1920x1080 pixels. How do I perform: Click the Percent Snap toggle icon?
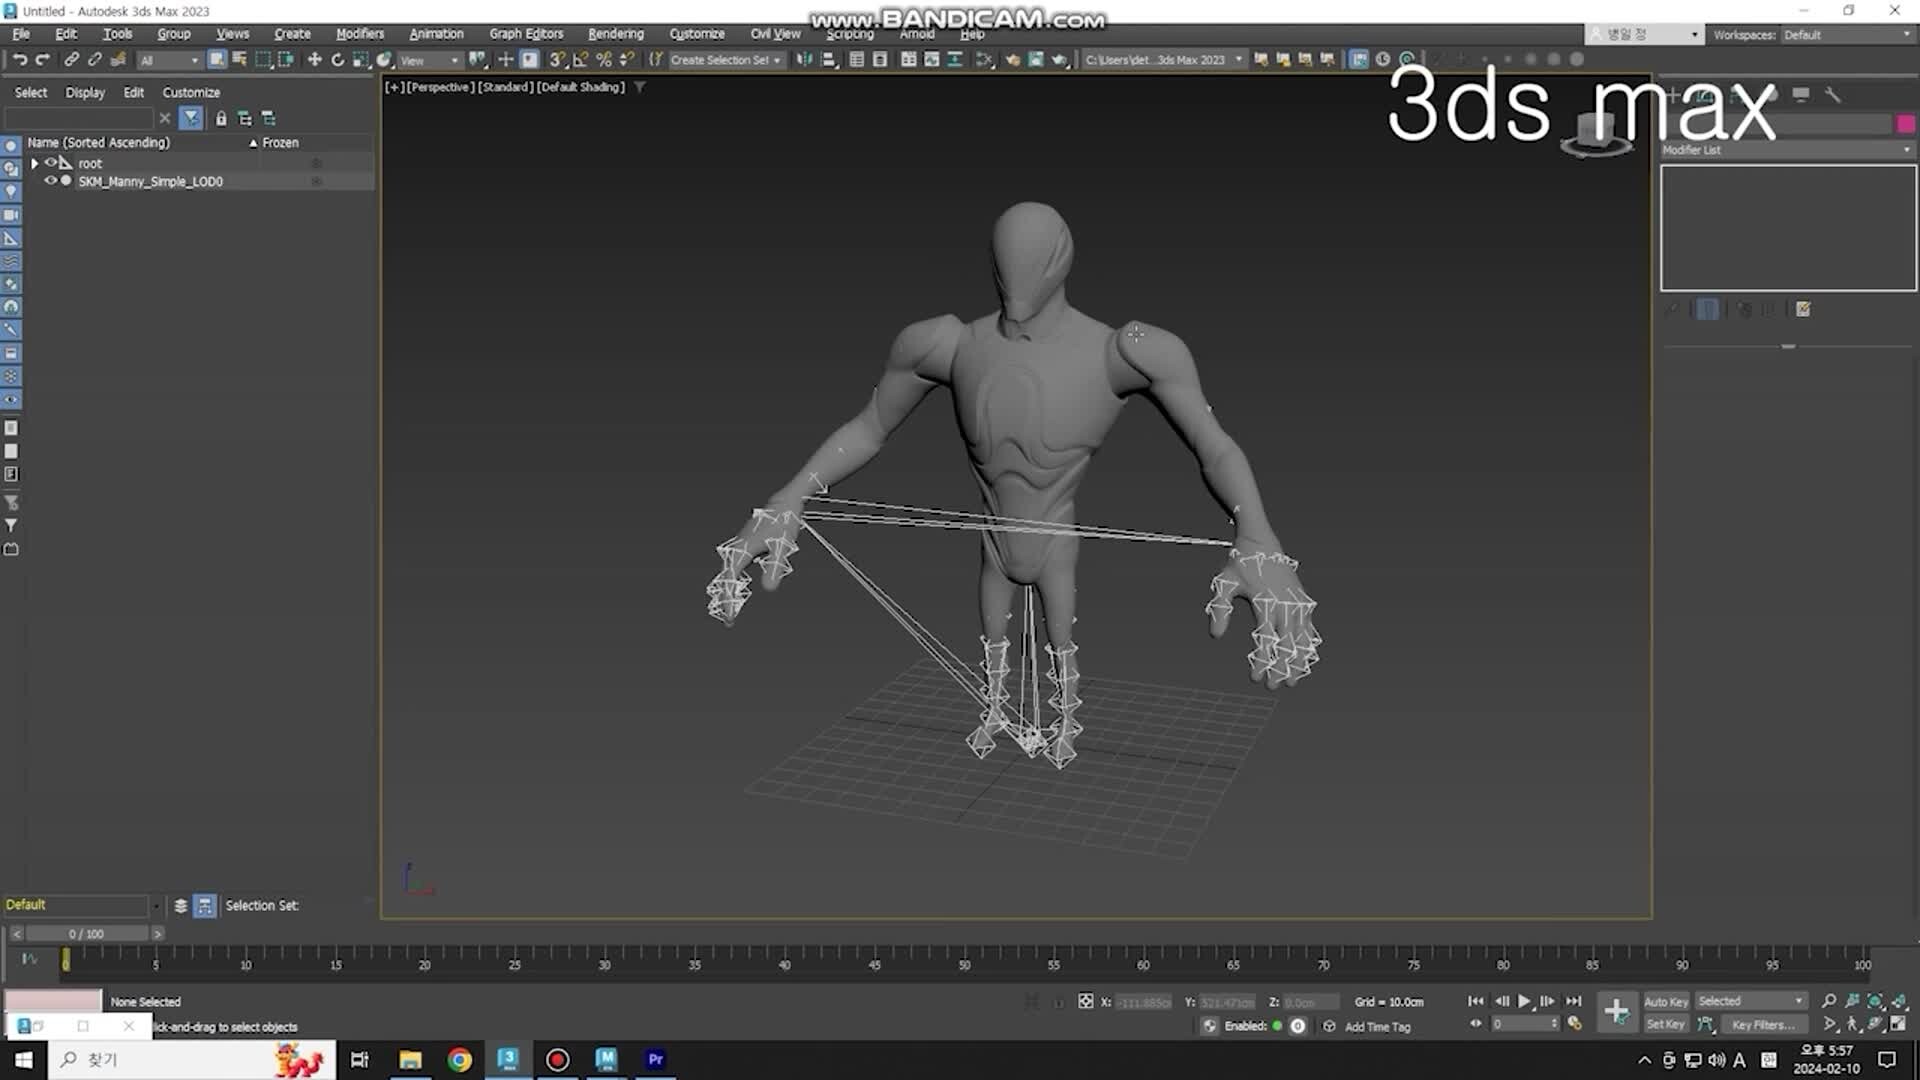point(603,60)
